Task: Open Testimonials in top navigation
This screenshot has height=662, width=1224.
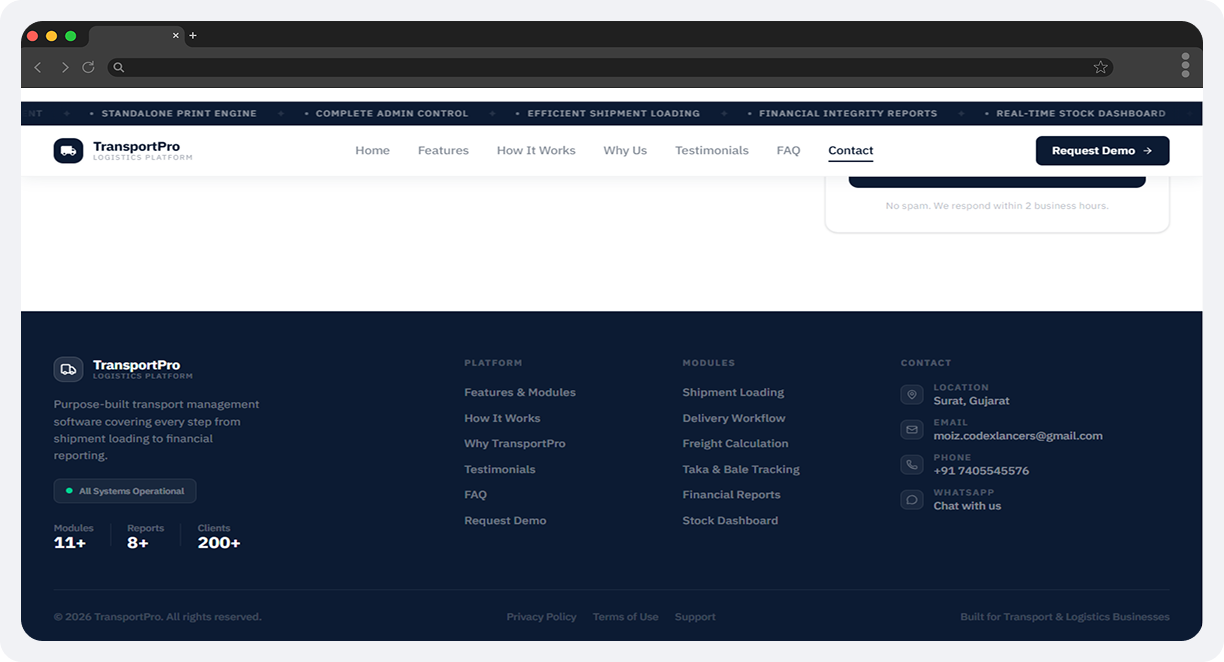Action: pos(712,151)
